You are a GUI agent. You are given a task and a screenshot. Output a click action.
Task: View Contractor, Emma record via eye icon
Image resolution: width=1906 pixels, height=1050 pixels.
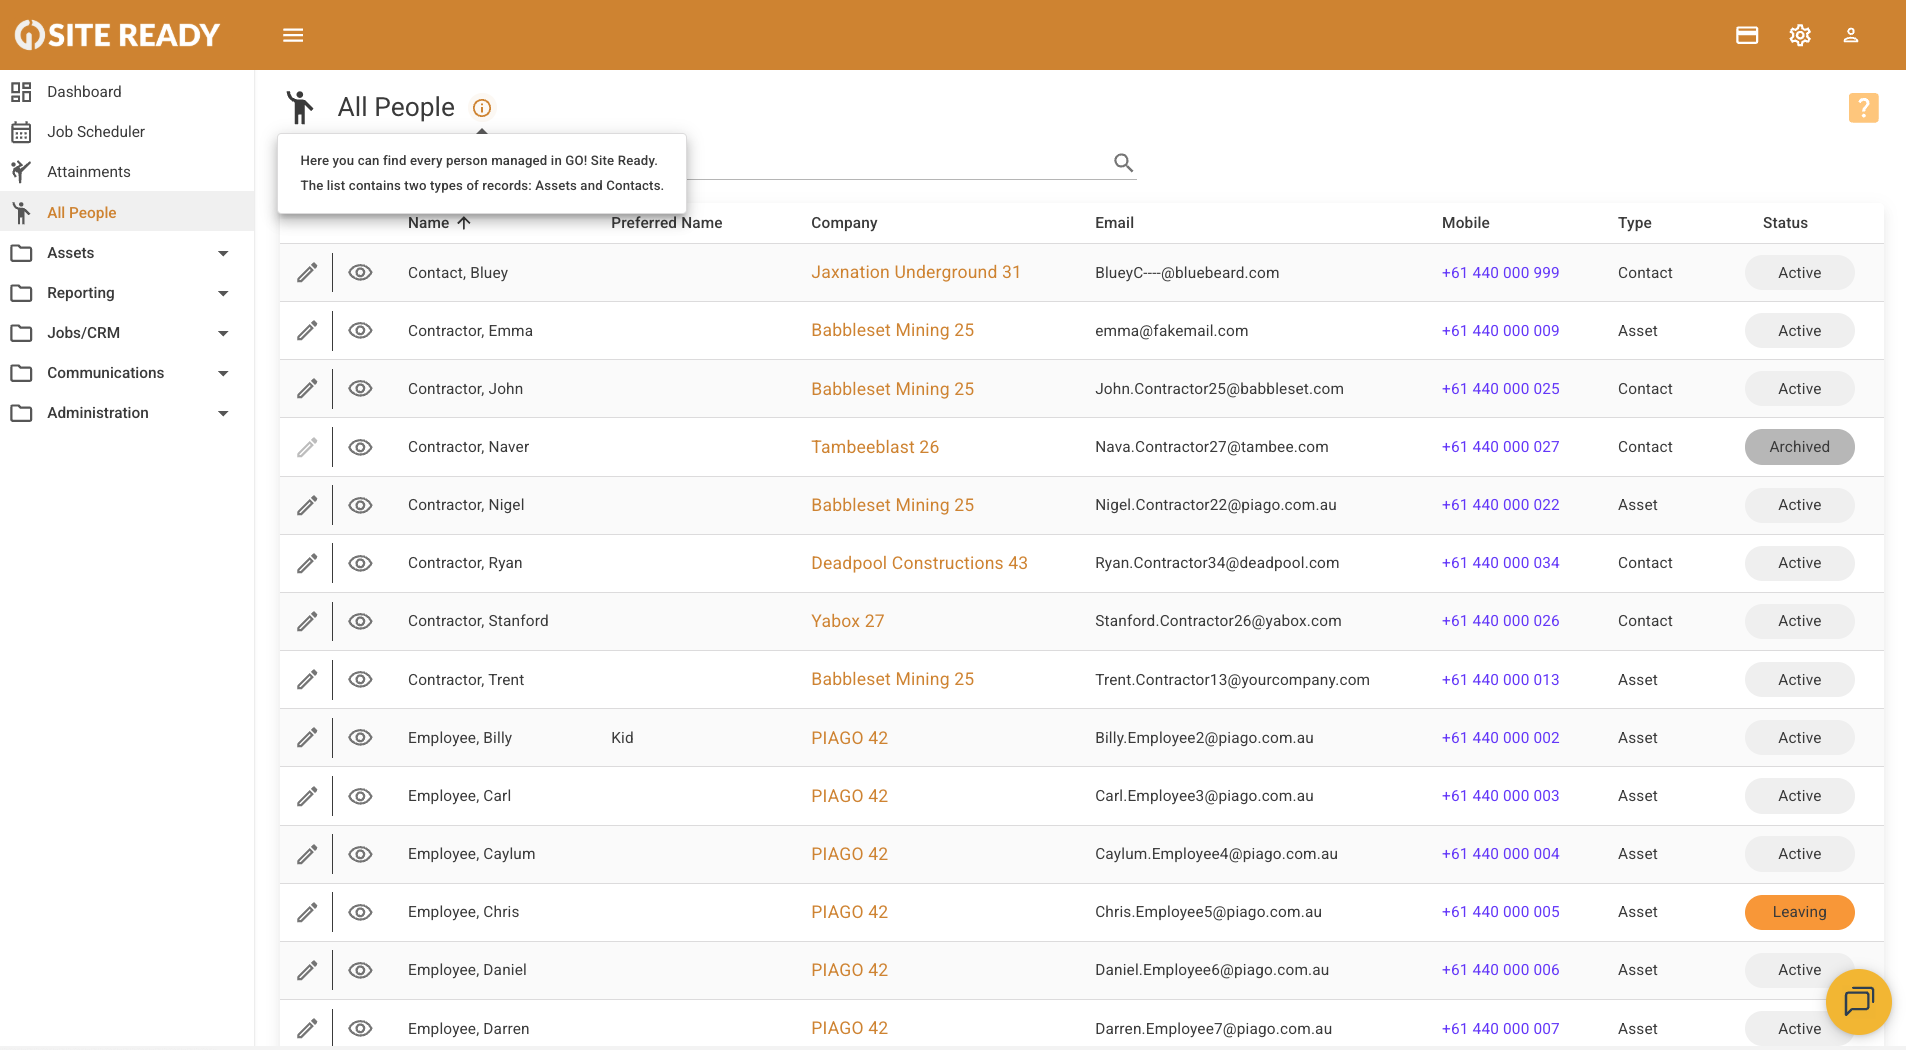(360, 331)
